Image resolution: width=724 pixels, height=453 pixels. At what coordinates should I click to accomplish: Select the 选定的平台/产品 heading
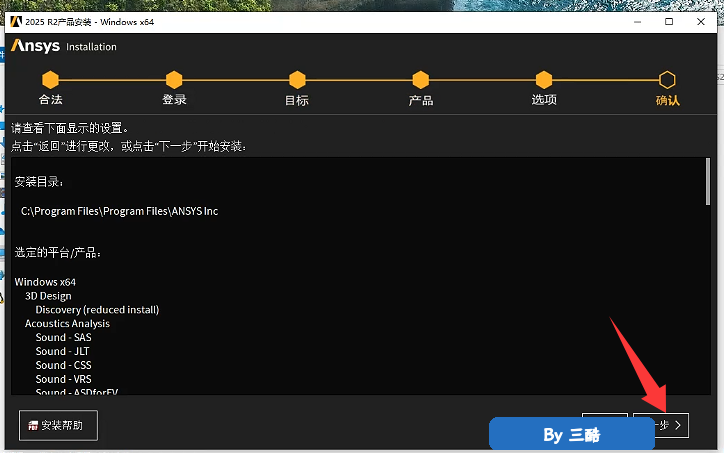57,253
